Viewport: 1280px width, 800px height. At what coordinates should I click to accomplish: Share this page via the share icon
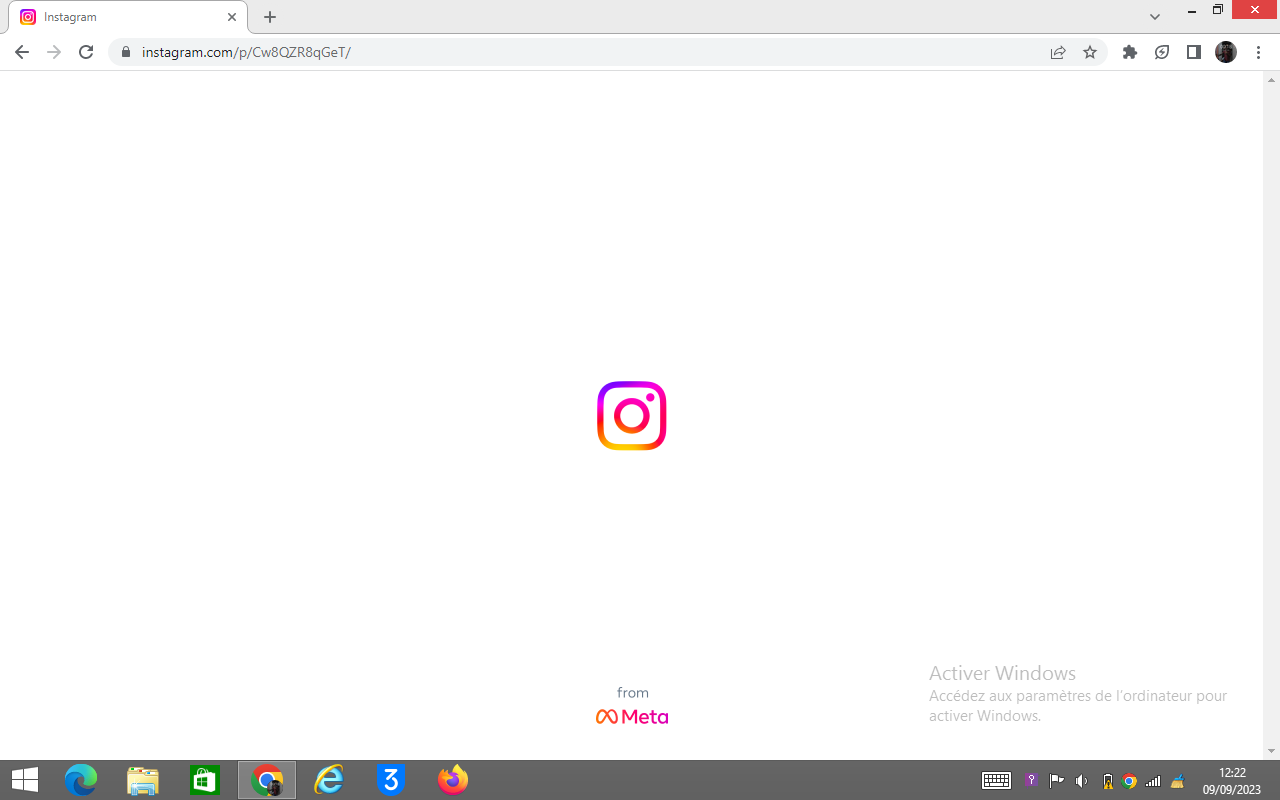click(x=1057, y=52)
